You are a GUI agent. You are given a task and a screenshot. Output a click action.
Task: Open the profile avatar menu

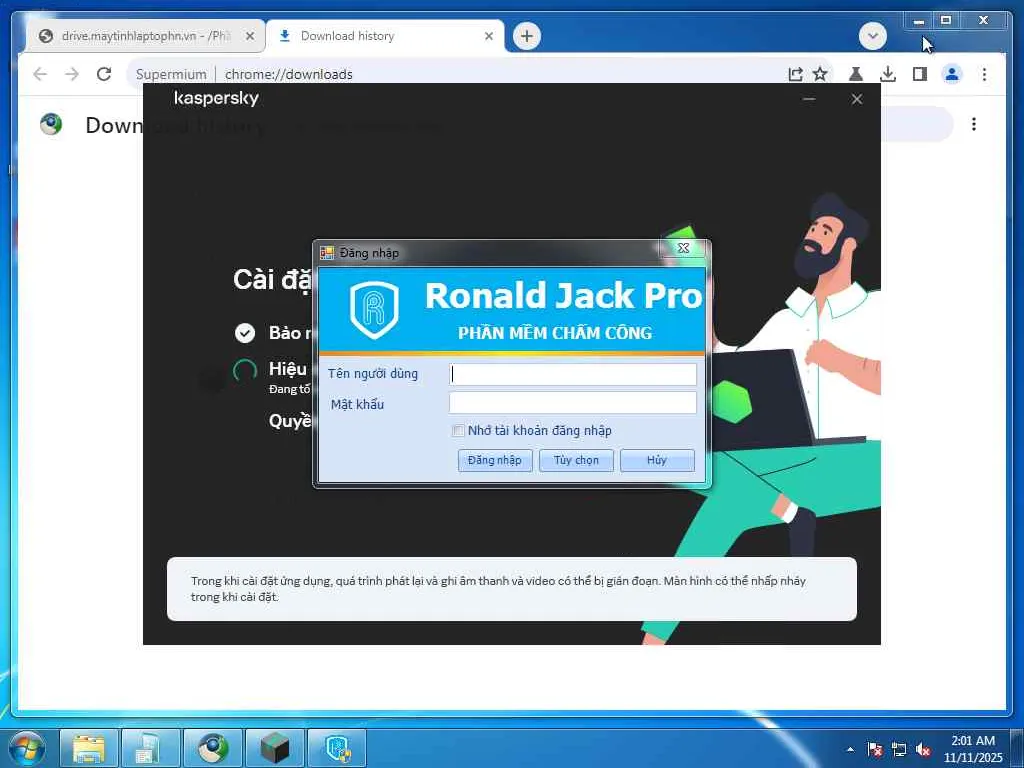(952, 74)
